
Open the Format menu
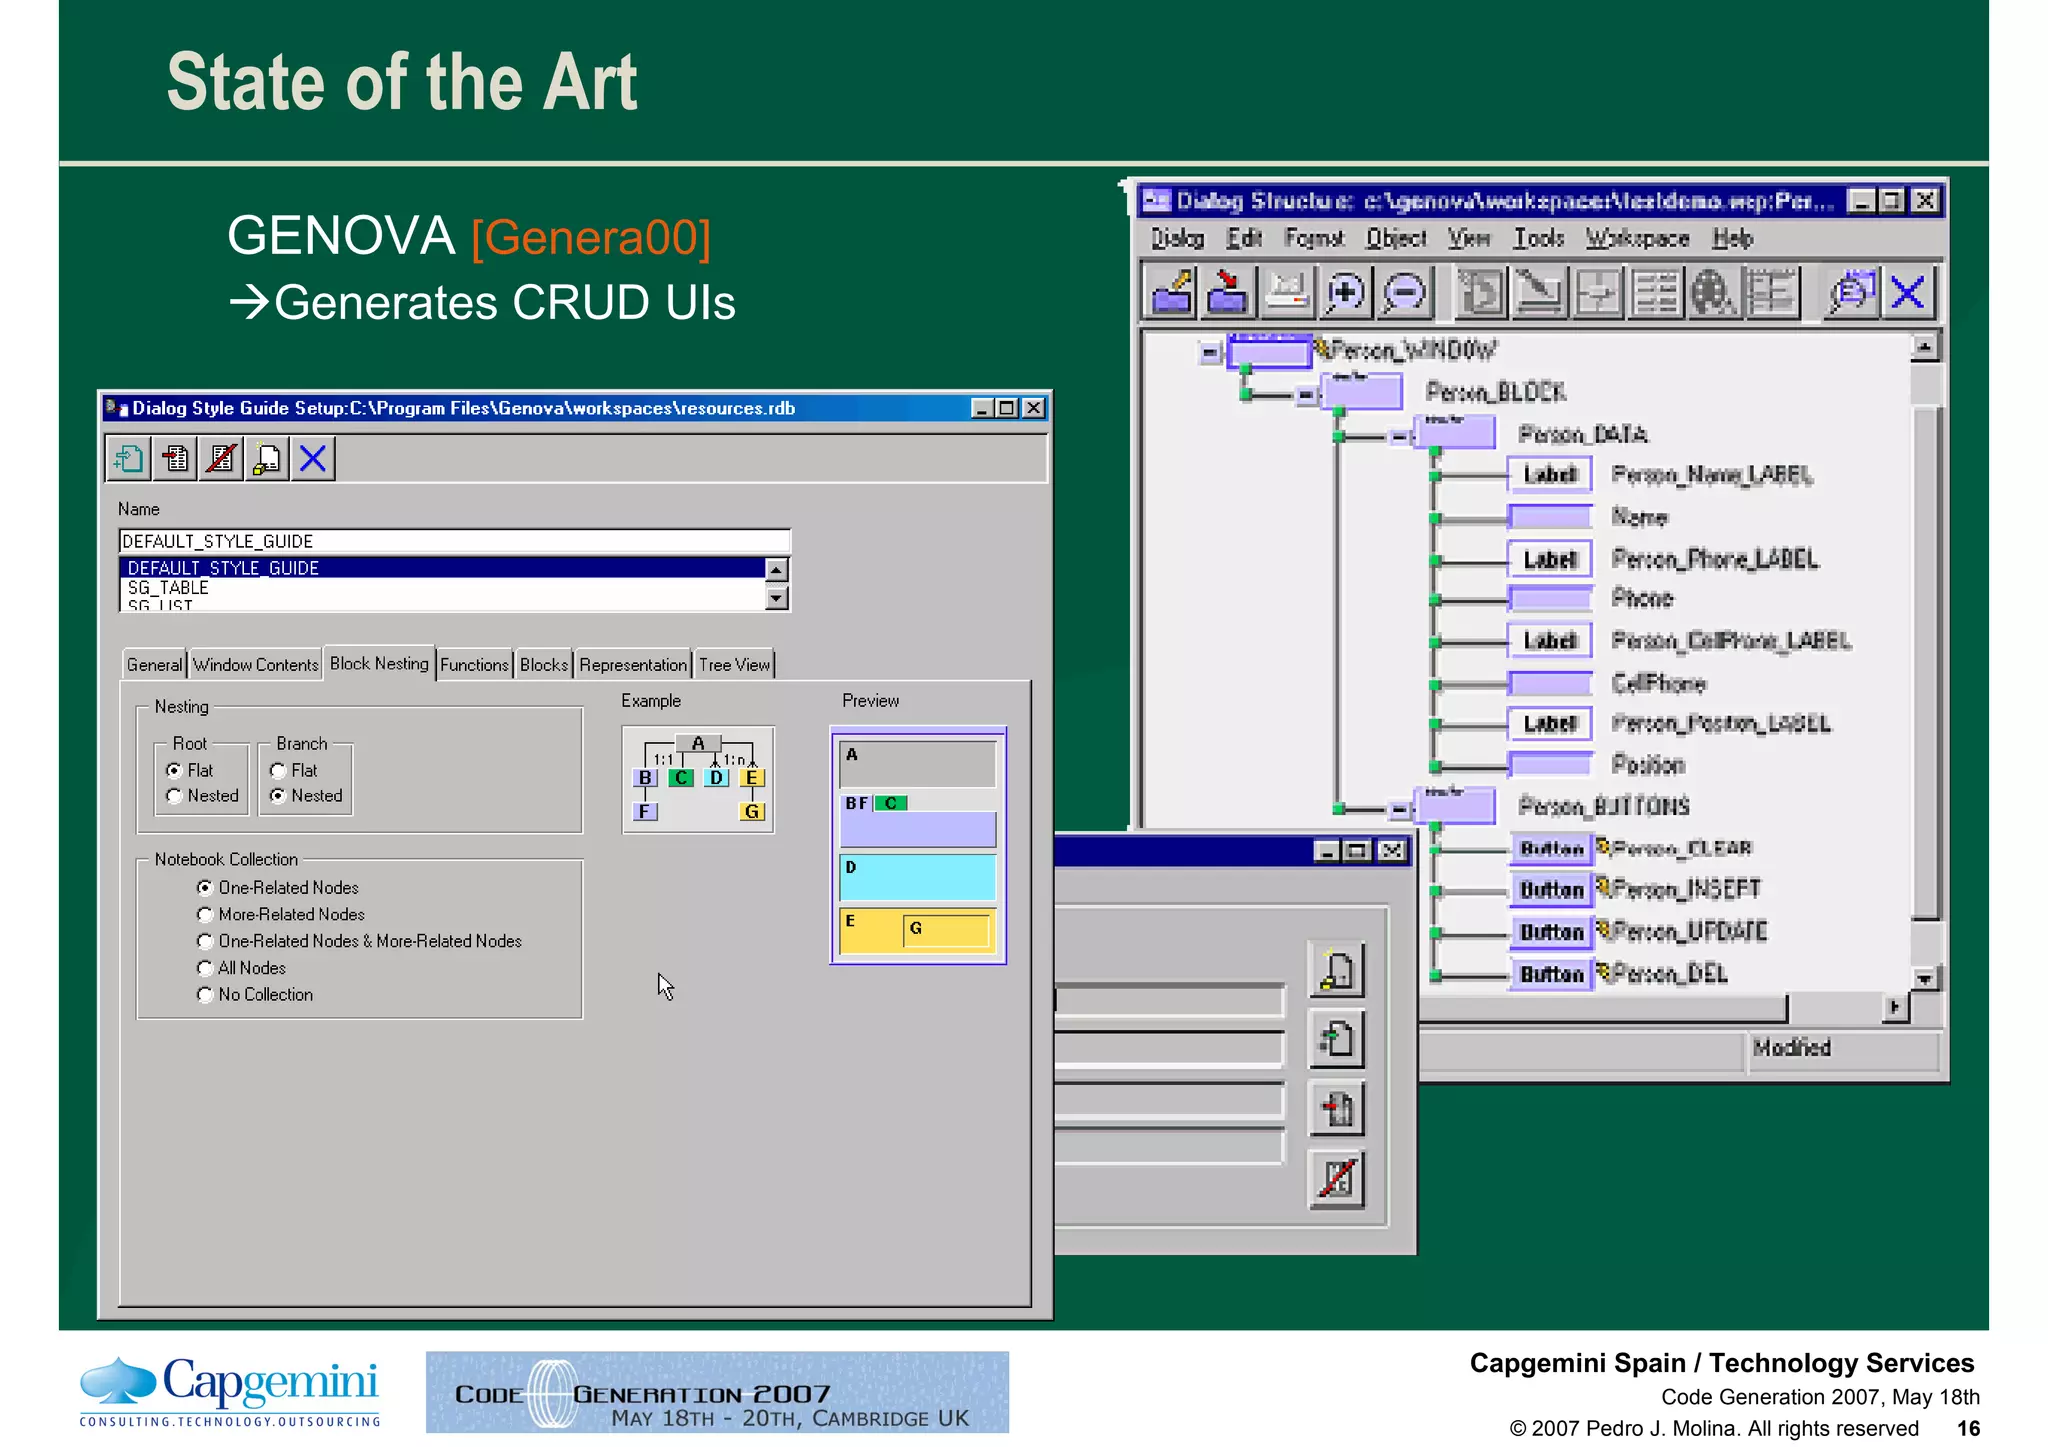point(1313,239)
